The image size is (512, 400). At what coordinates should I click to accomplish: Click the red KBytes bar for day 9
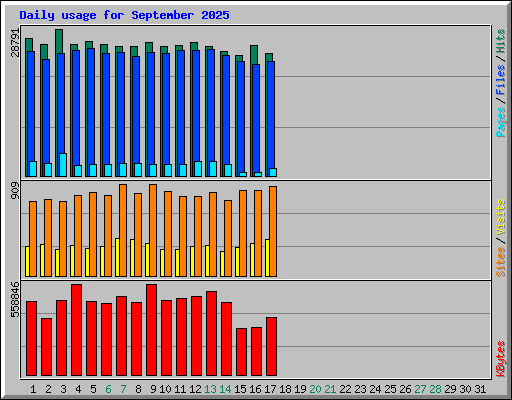tap(151, 330)
